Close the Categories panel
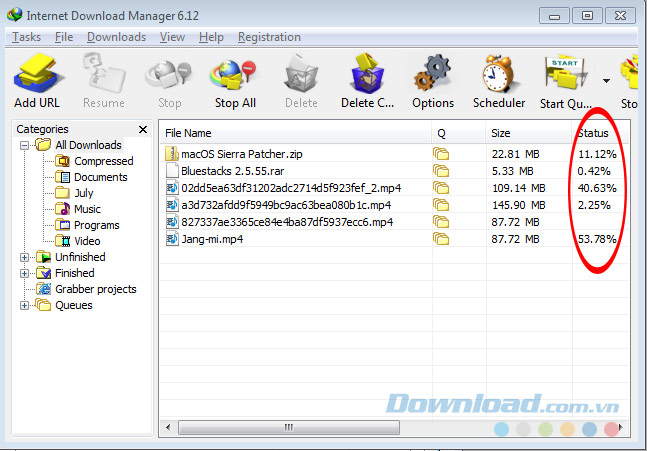This screenshot has height=451, width=647. coord(143,130)
